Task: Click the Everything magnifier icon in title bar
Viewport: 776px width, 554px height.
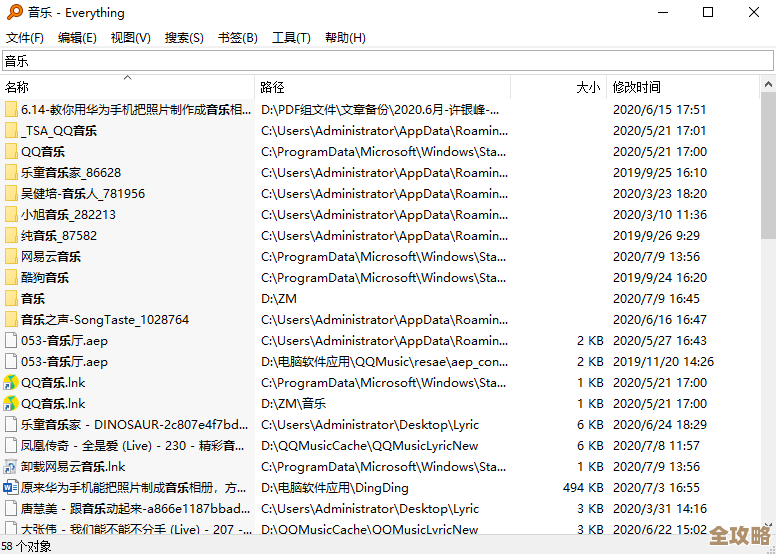Action: click(14, 13)
